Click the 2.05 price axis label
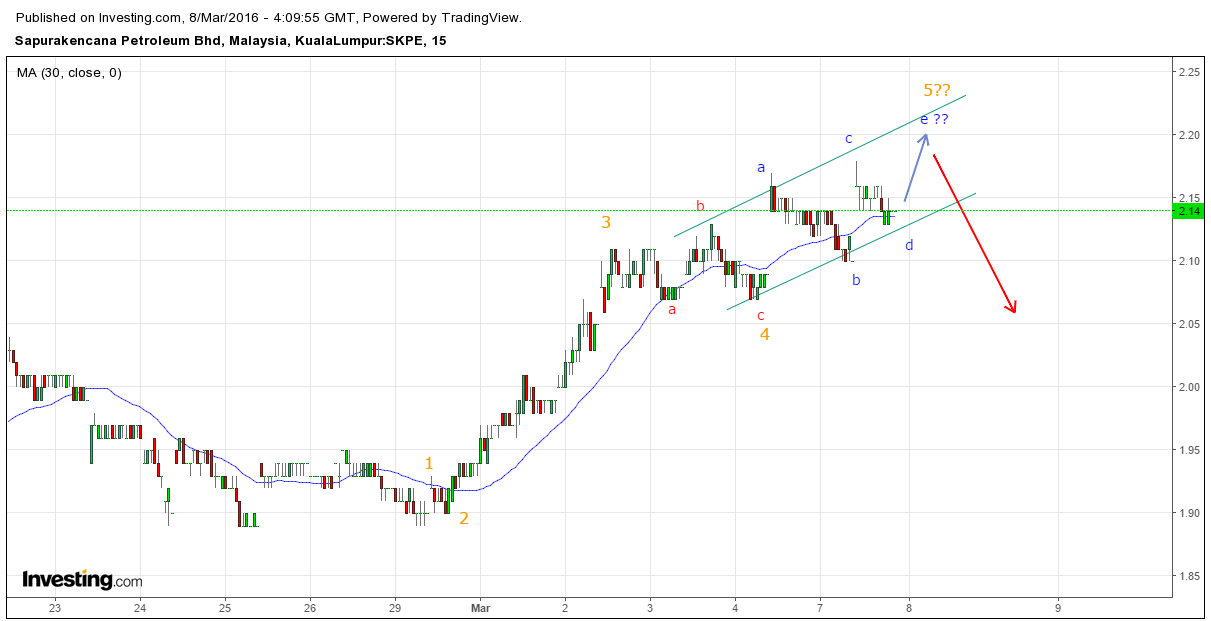Viewport: 1211px width, 621px height. coord(1189,324)
